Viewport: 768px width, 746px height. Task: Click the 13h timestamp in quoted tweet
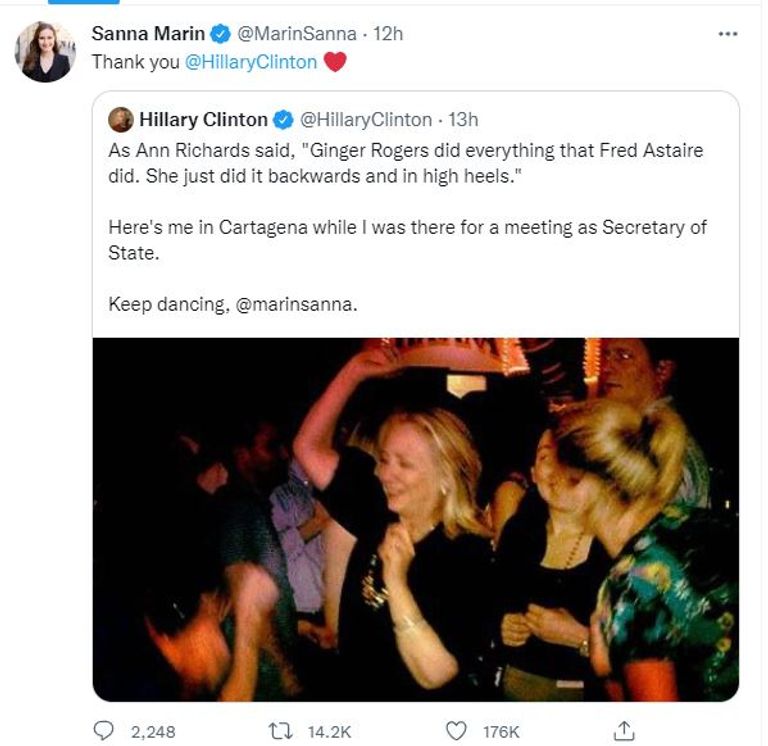click(x=464, y=120)
